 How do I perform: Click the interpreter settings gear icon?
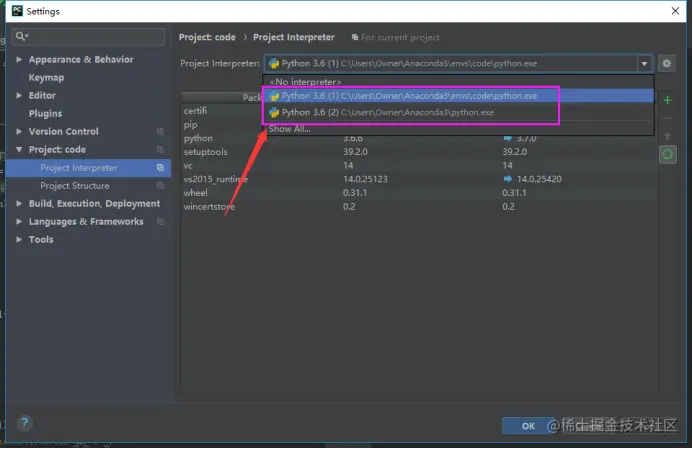666,64
